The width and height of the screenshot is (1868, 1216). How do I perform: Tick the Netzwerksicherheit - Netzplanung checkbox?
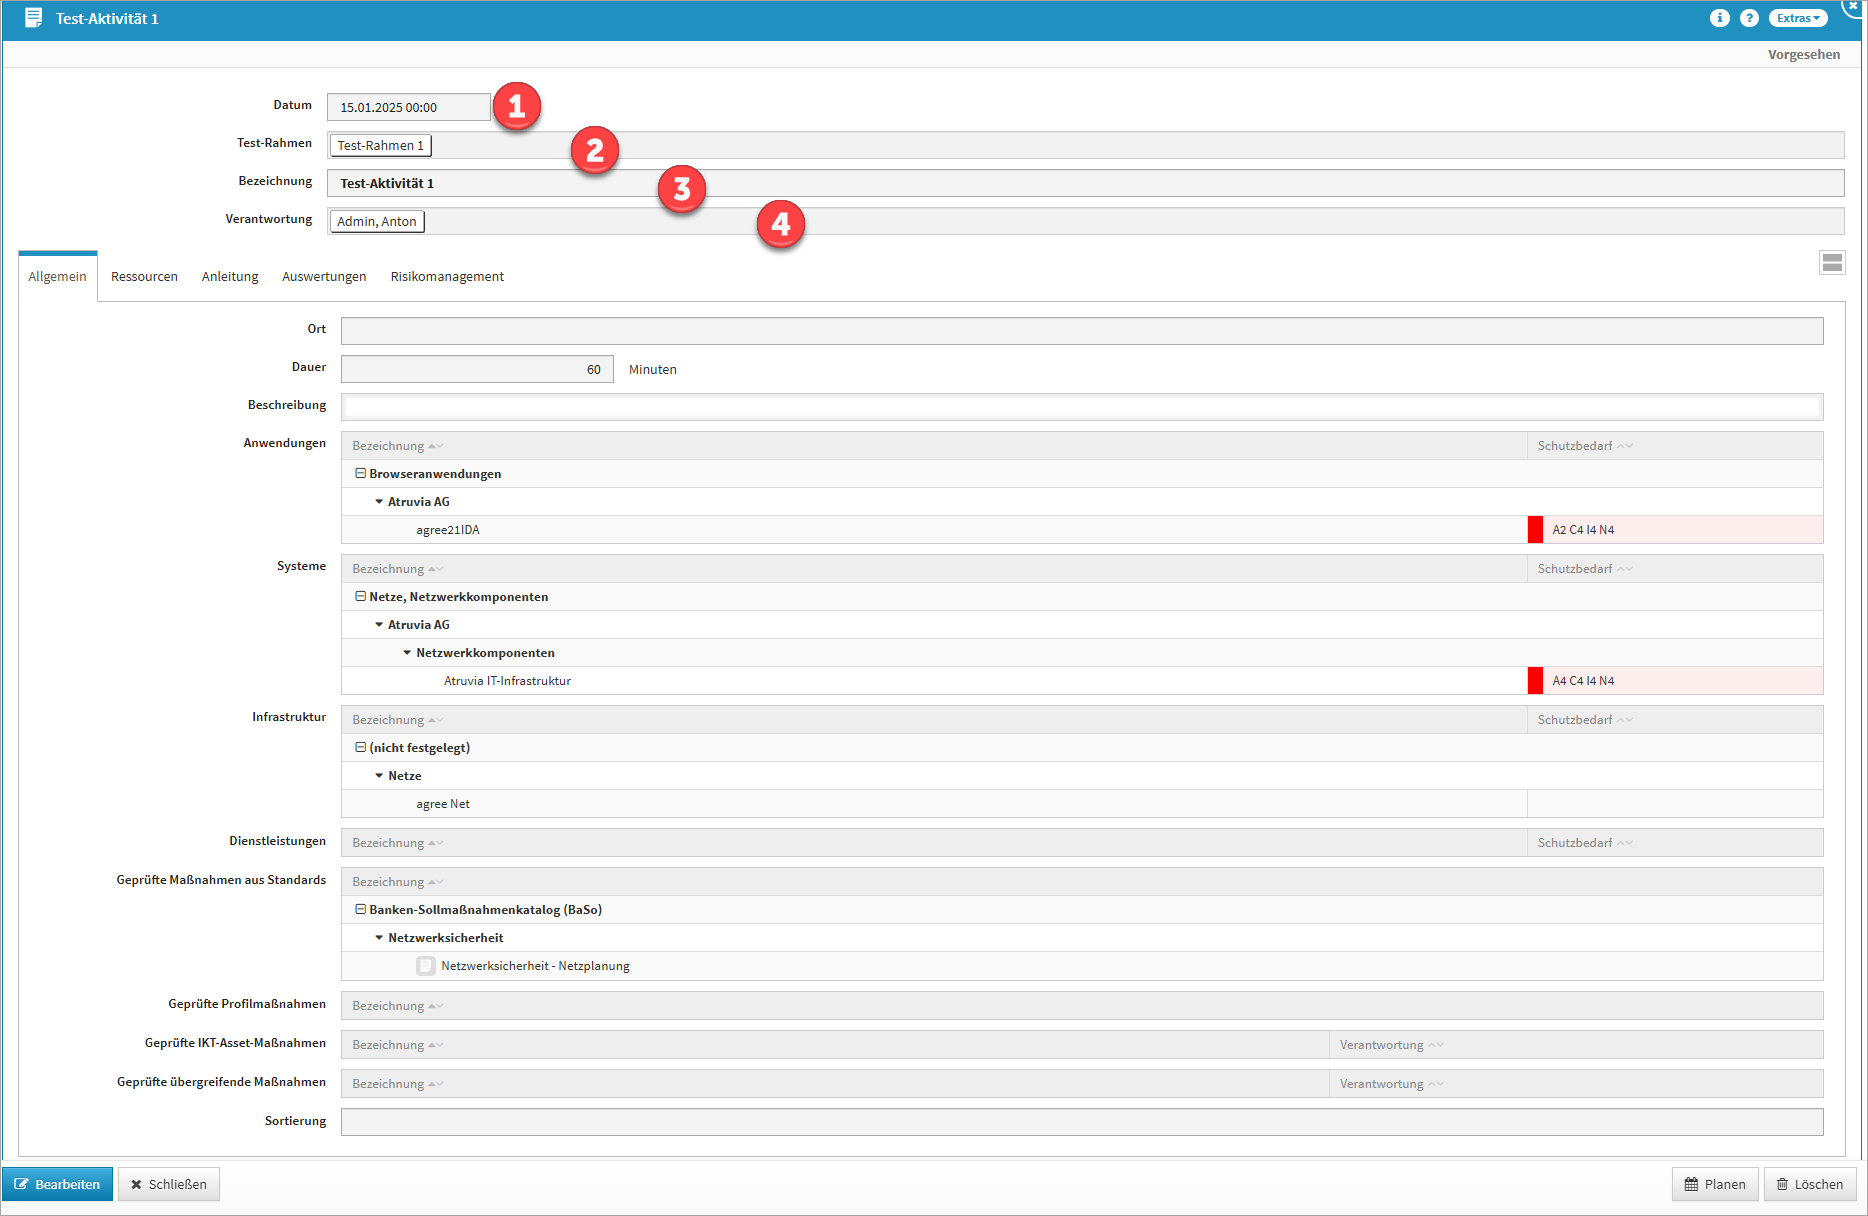(x=426, y=966)
